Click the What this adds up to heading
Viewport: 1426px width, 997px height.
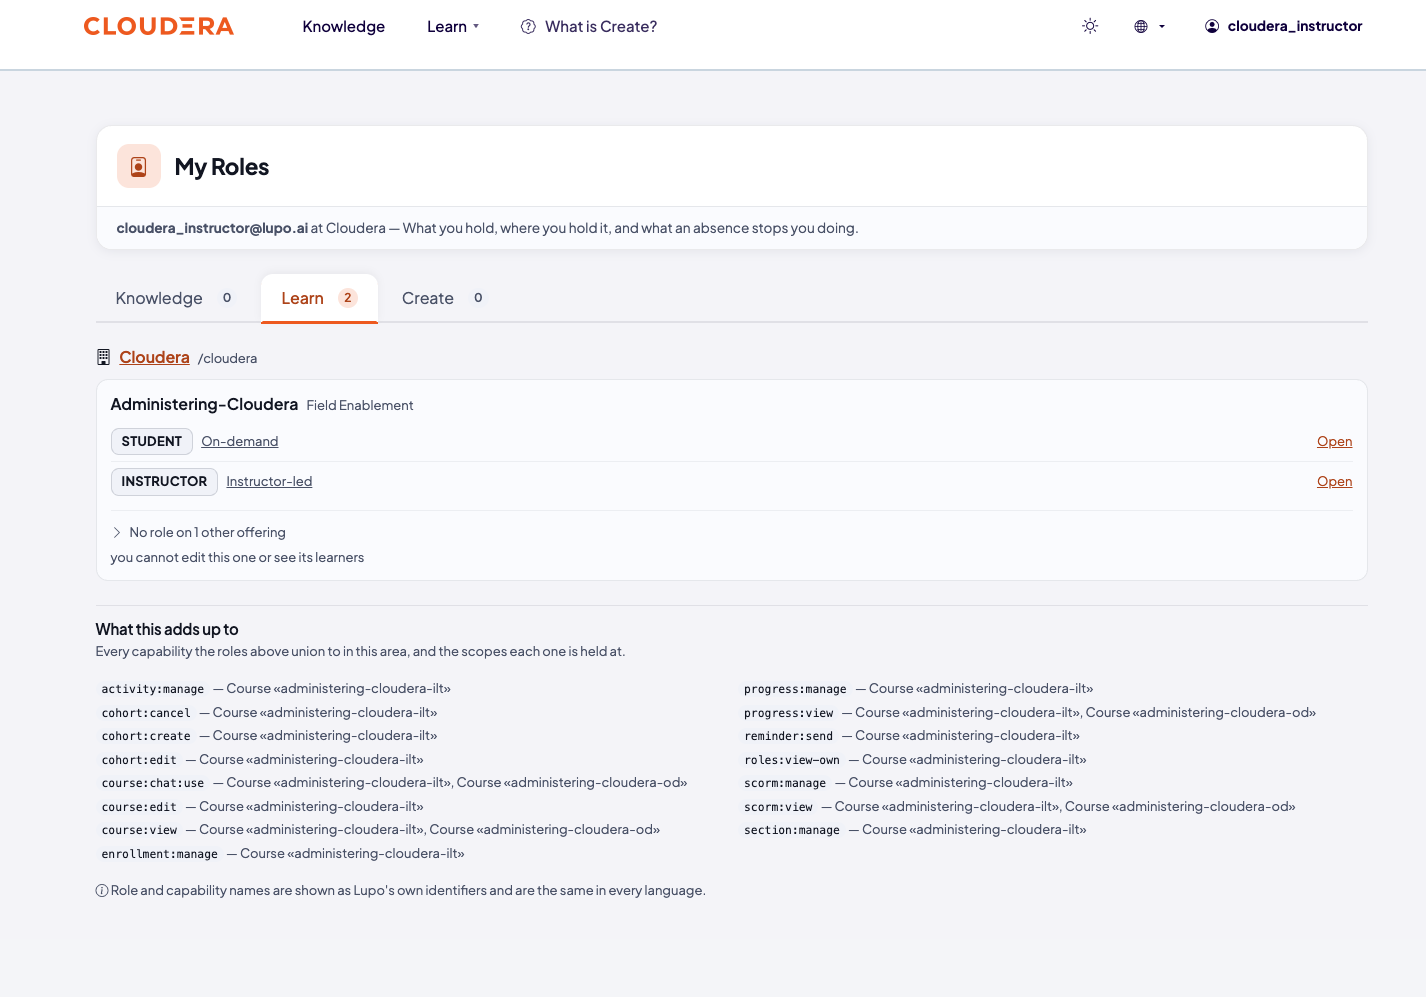coord(167,629)
